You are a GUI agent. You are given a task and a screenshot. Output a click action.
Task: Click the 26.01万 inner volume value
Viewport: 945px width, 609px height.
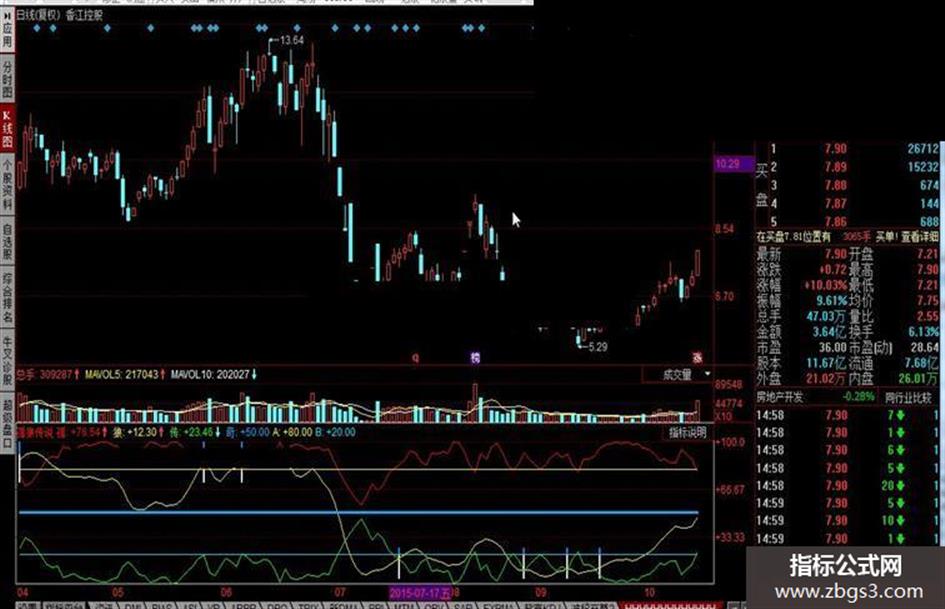point(918,379)
